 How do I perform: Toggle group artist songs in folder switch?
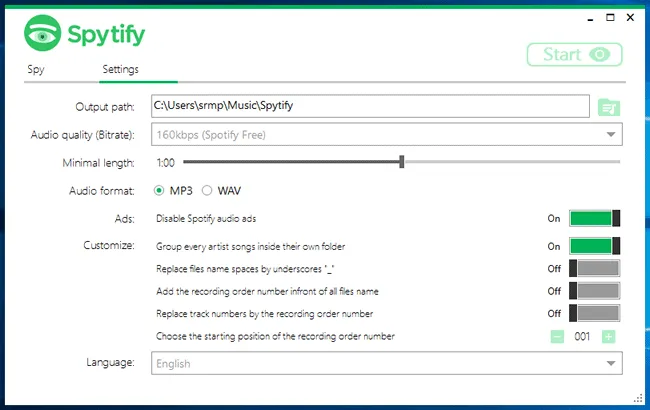594,245
